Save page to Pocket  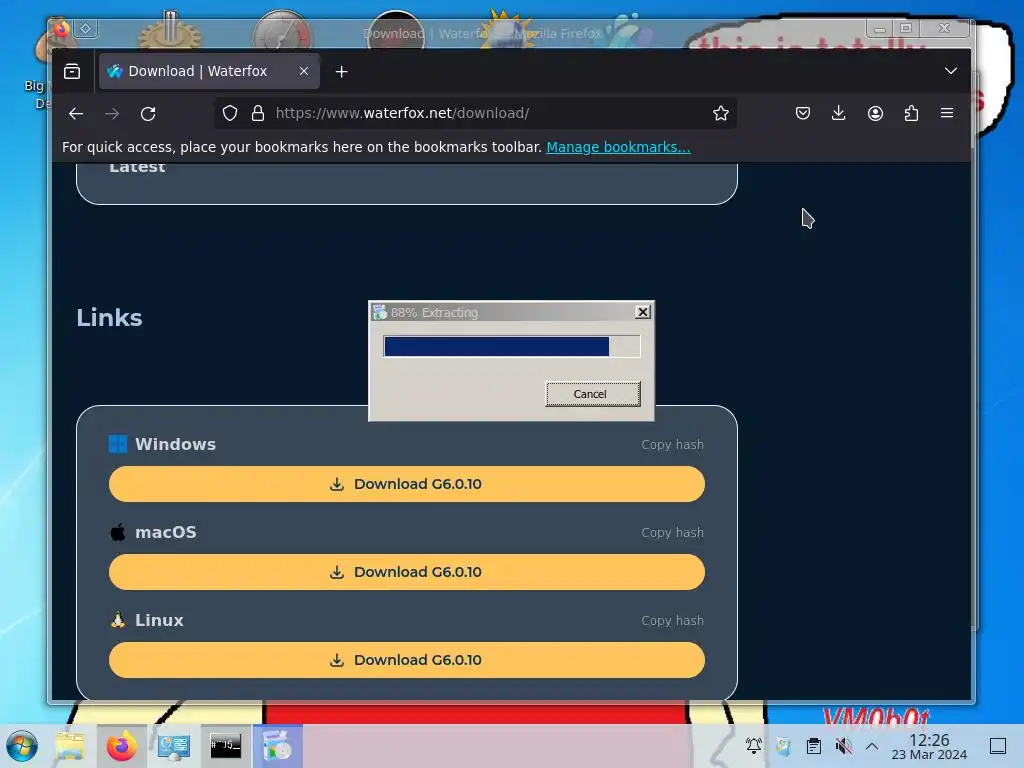(x=803, y=114)
